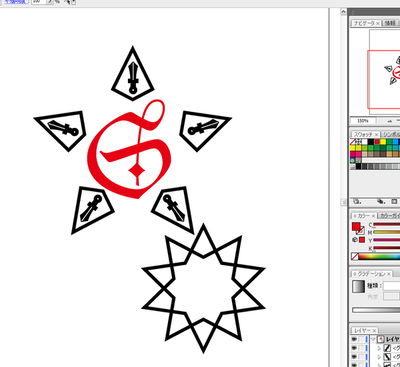Open the swatch libraries menu icon
400x367 pixels.
tap(357, 201)
